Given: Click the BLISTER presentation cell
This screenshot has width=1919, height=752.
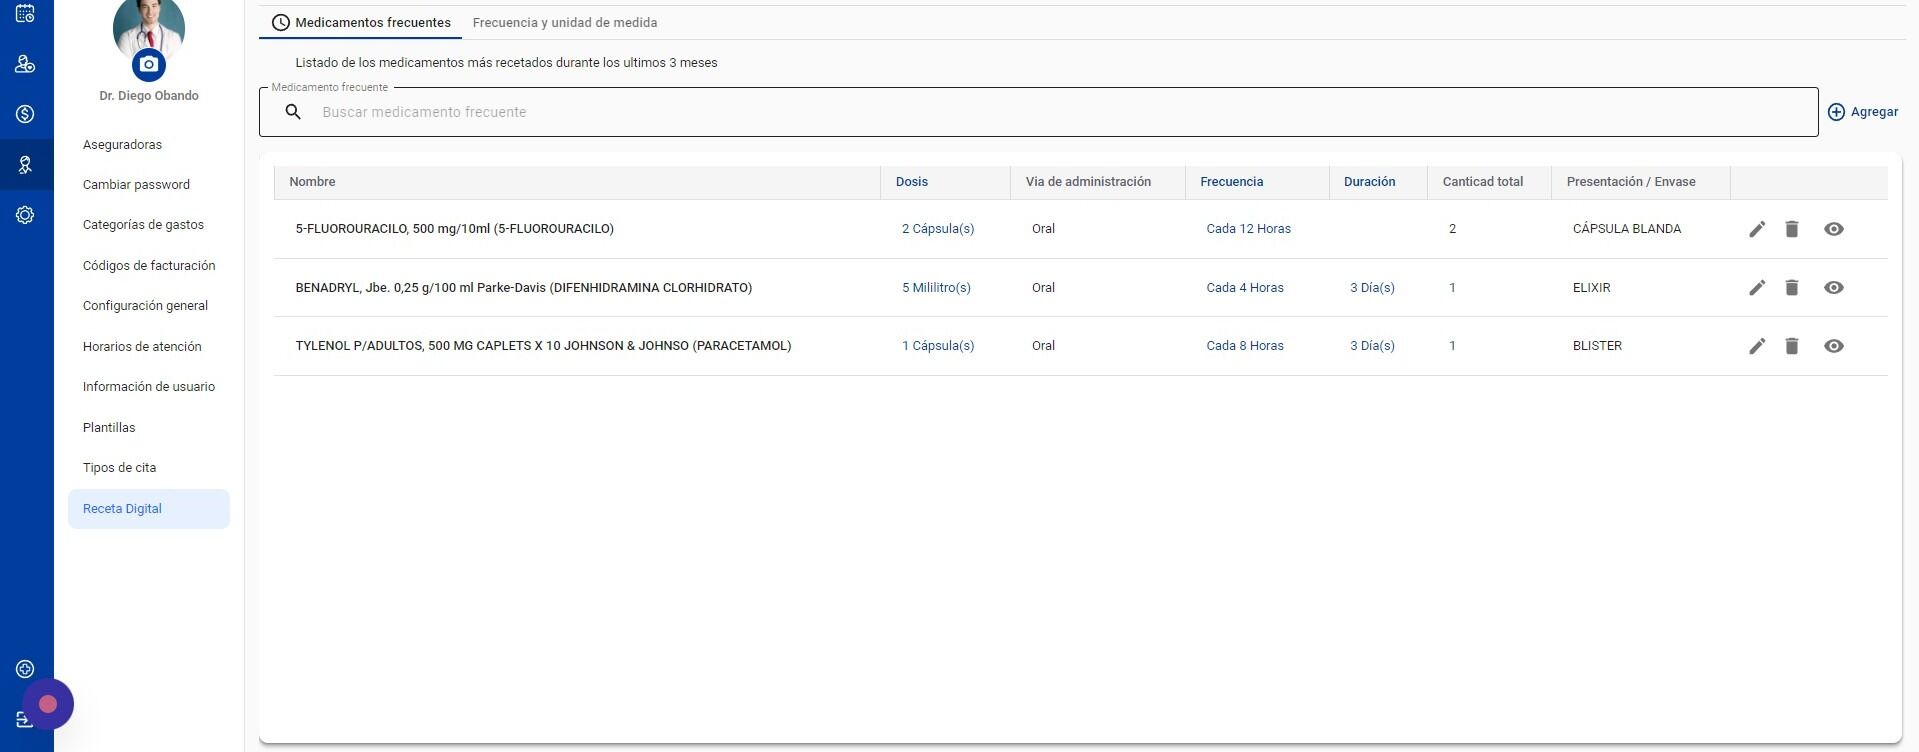Looking at the screenshot, I should (x=1597, y=346).
